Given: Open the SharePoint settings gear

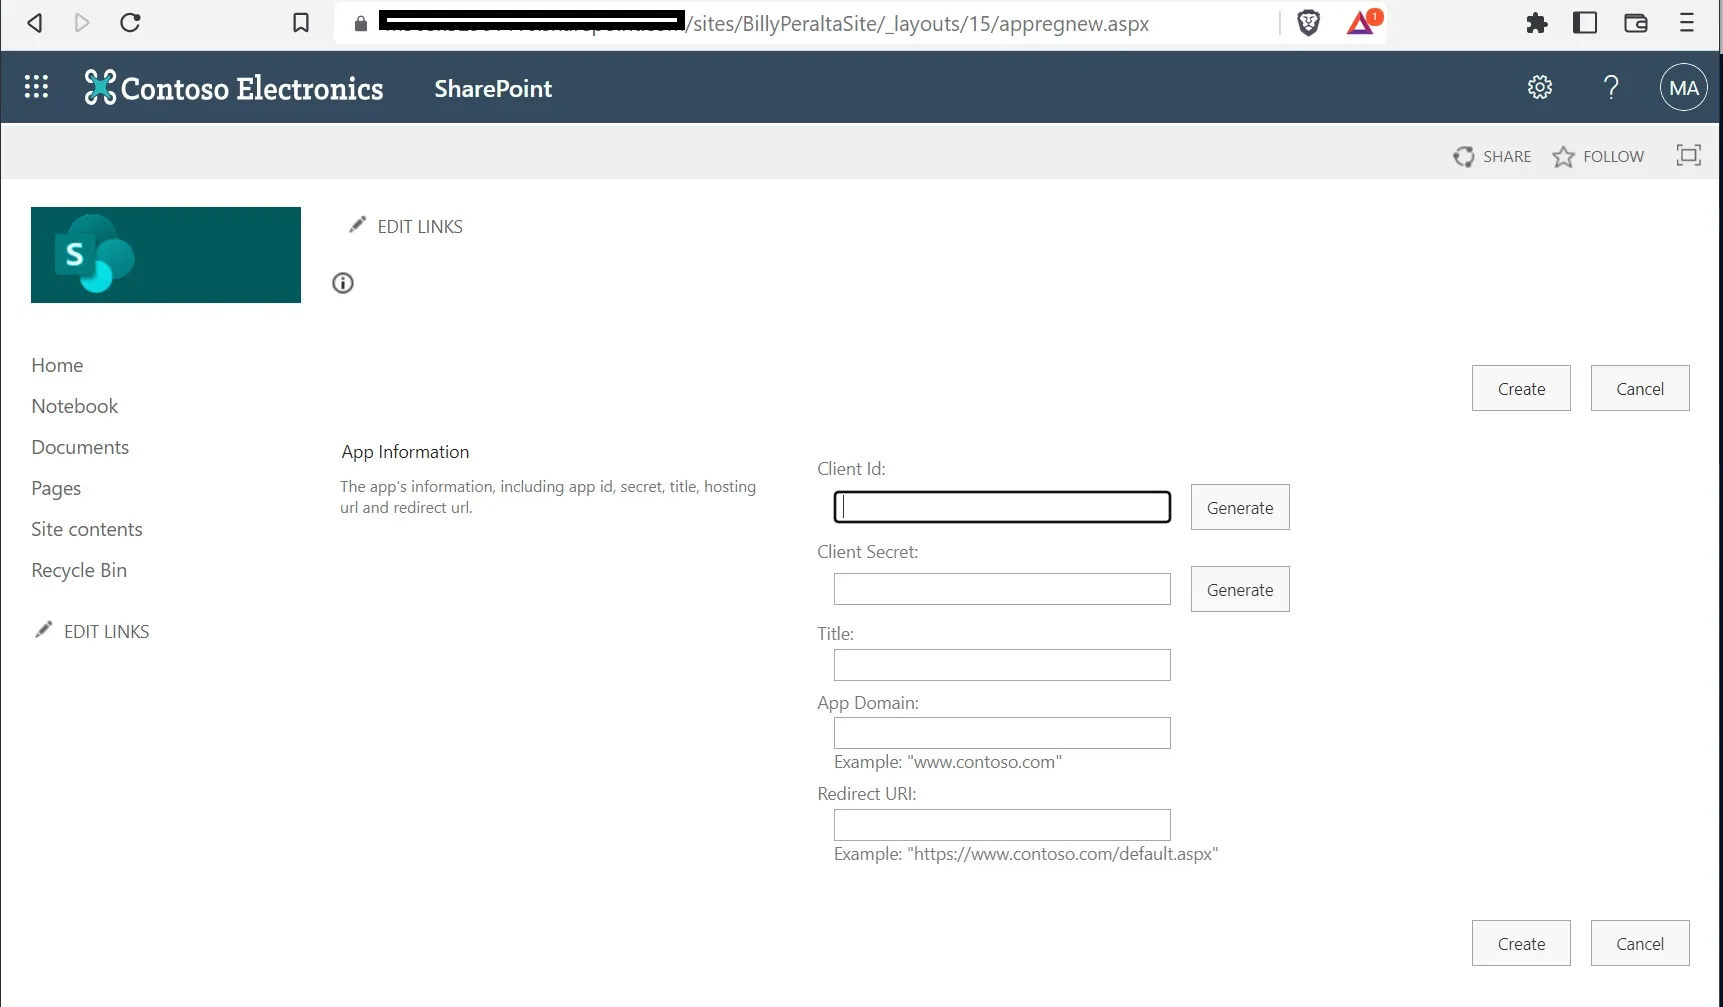Looking at the screenshot, I should click(1538, 87).
